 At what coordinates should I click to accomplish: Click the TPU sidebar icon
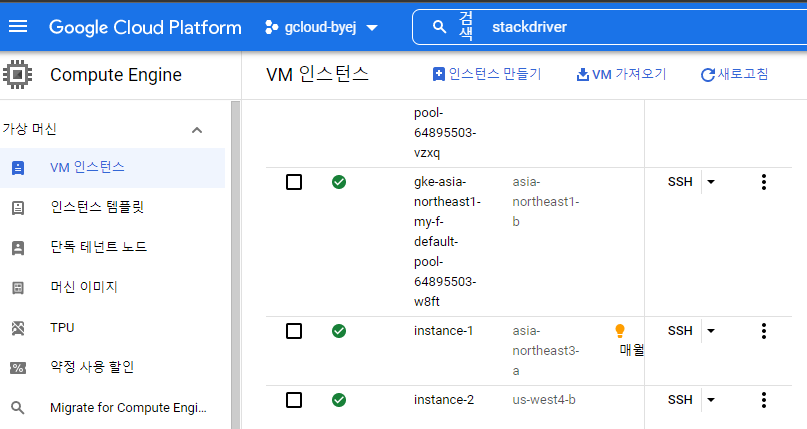click(18, 328)
